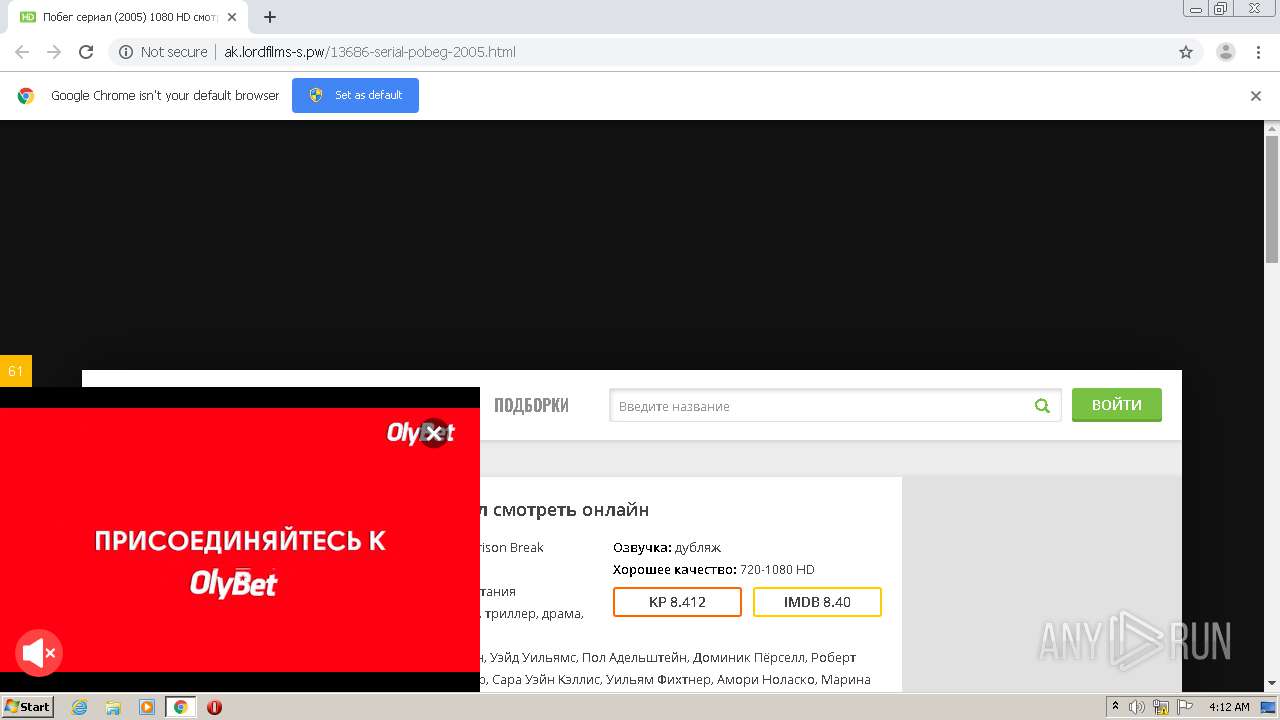Click actor name Пол Адельштейн
1280x720 pixels.
[634, 657]
